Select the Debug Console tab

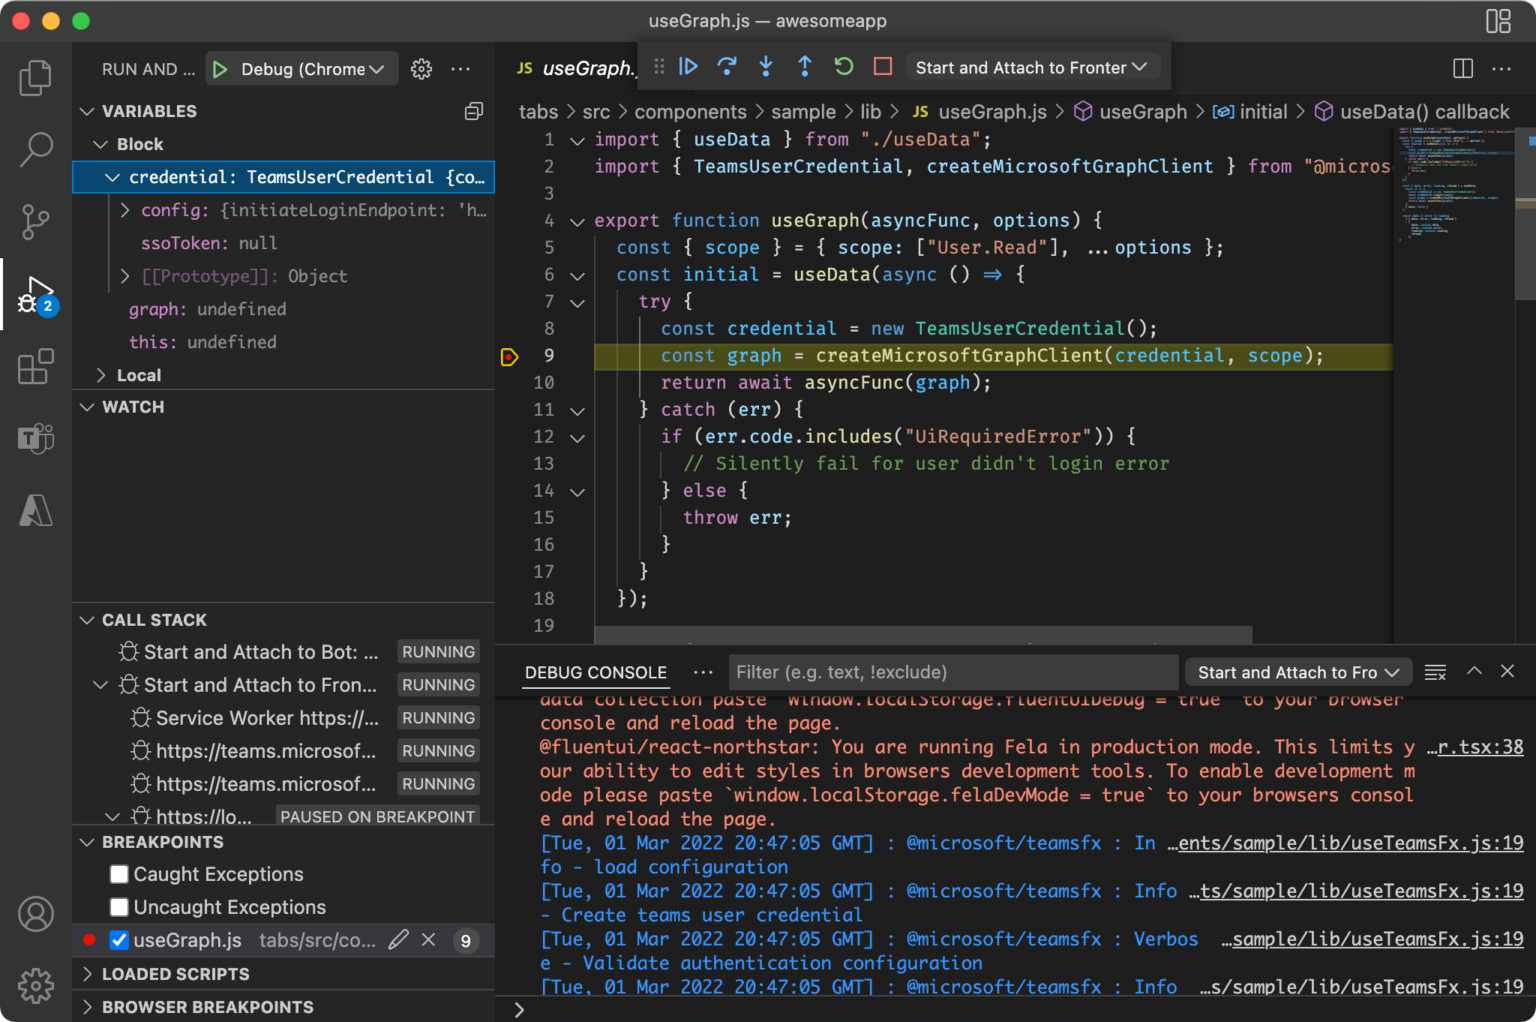(595, 673)
